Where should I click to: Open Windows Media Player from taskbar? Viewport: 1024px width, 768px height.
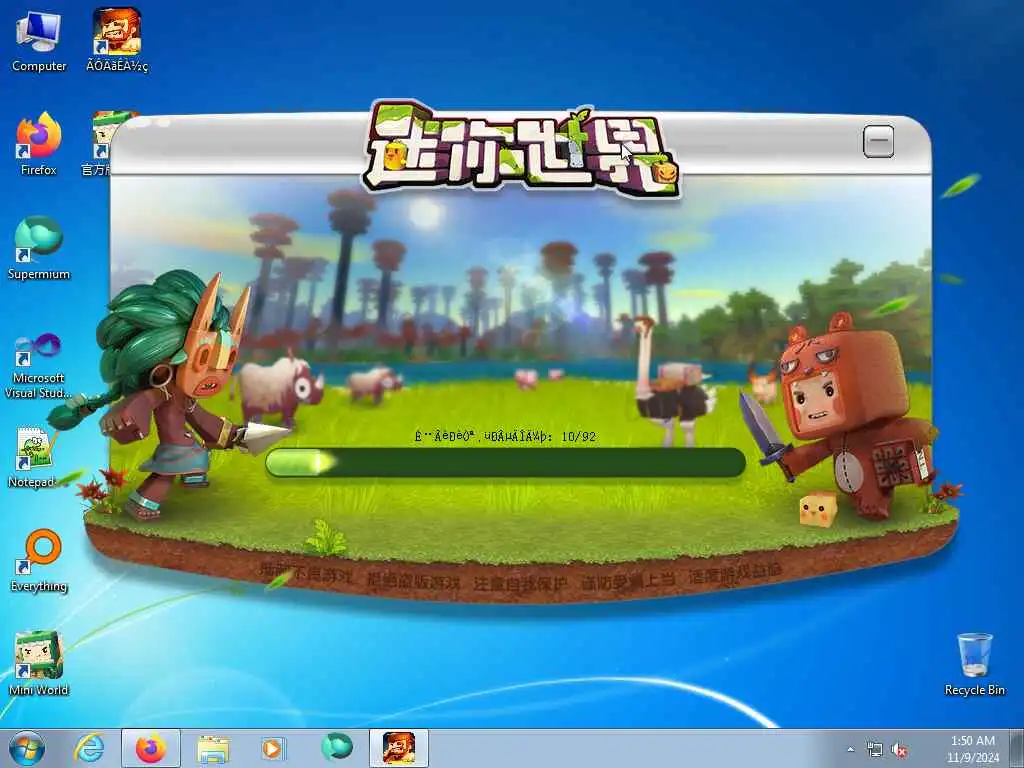[x=272, y=748]
